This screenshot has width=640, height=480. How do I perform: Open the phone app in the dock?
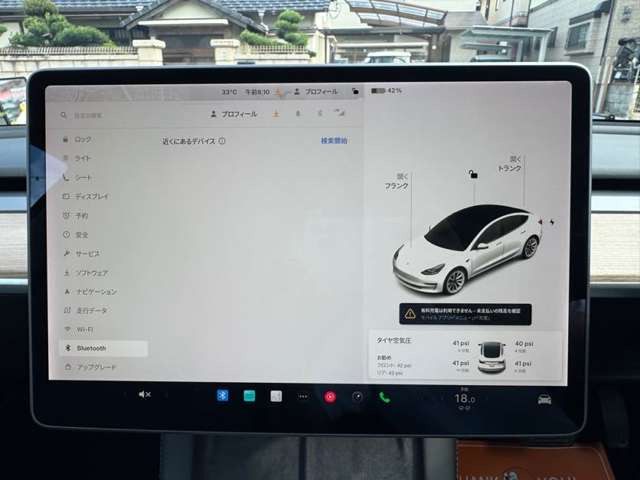(x=384, y=397)
